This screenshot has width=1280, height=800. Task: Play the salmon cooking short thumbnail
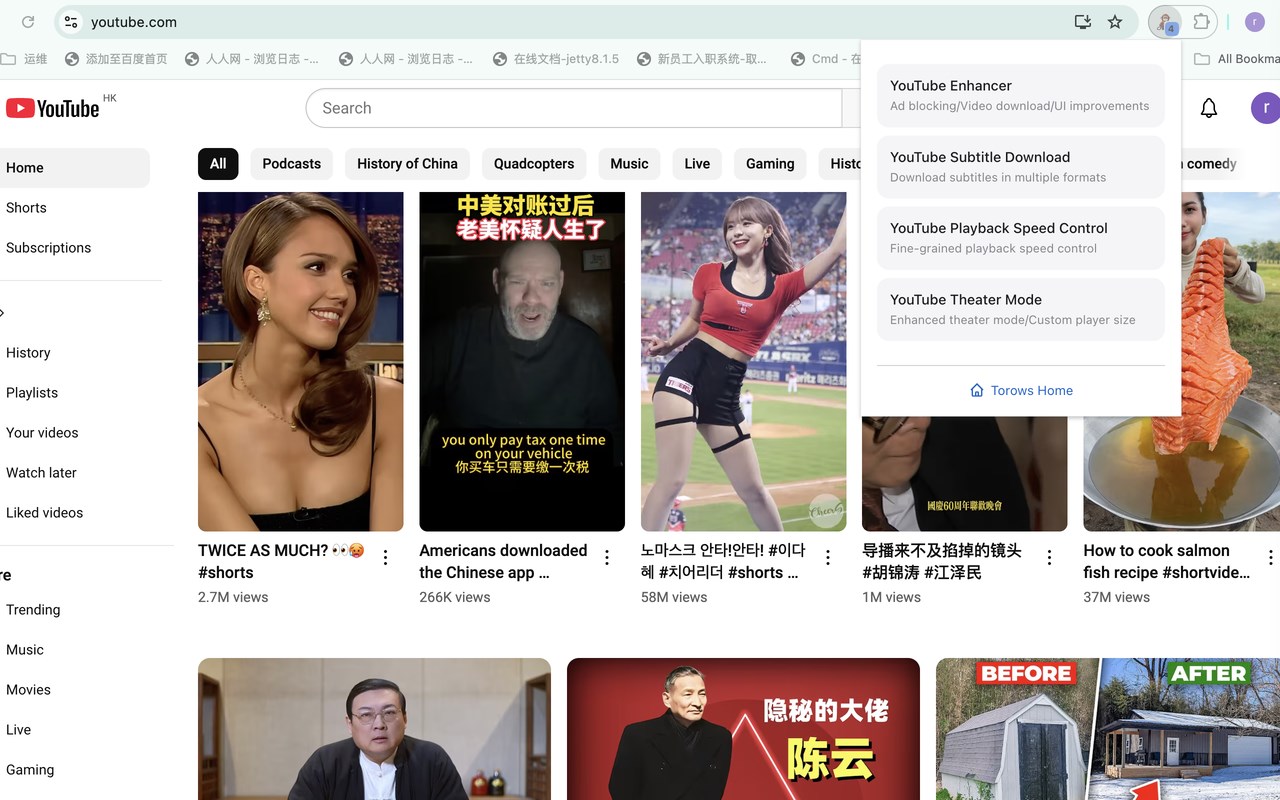pyautogui.click(x=1181, y=474)
